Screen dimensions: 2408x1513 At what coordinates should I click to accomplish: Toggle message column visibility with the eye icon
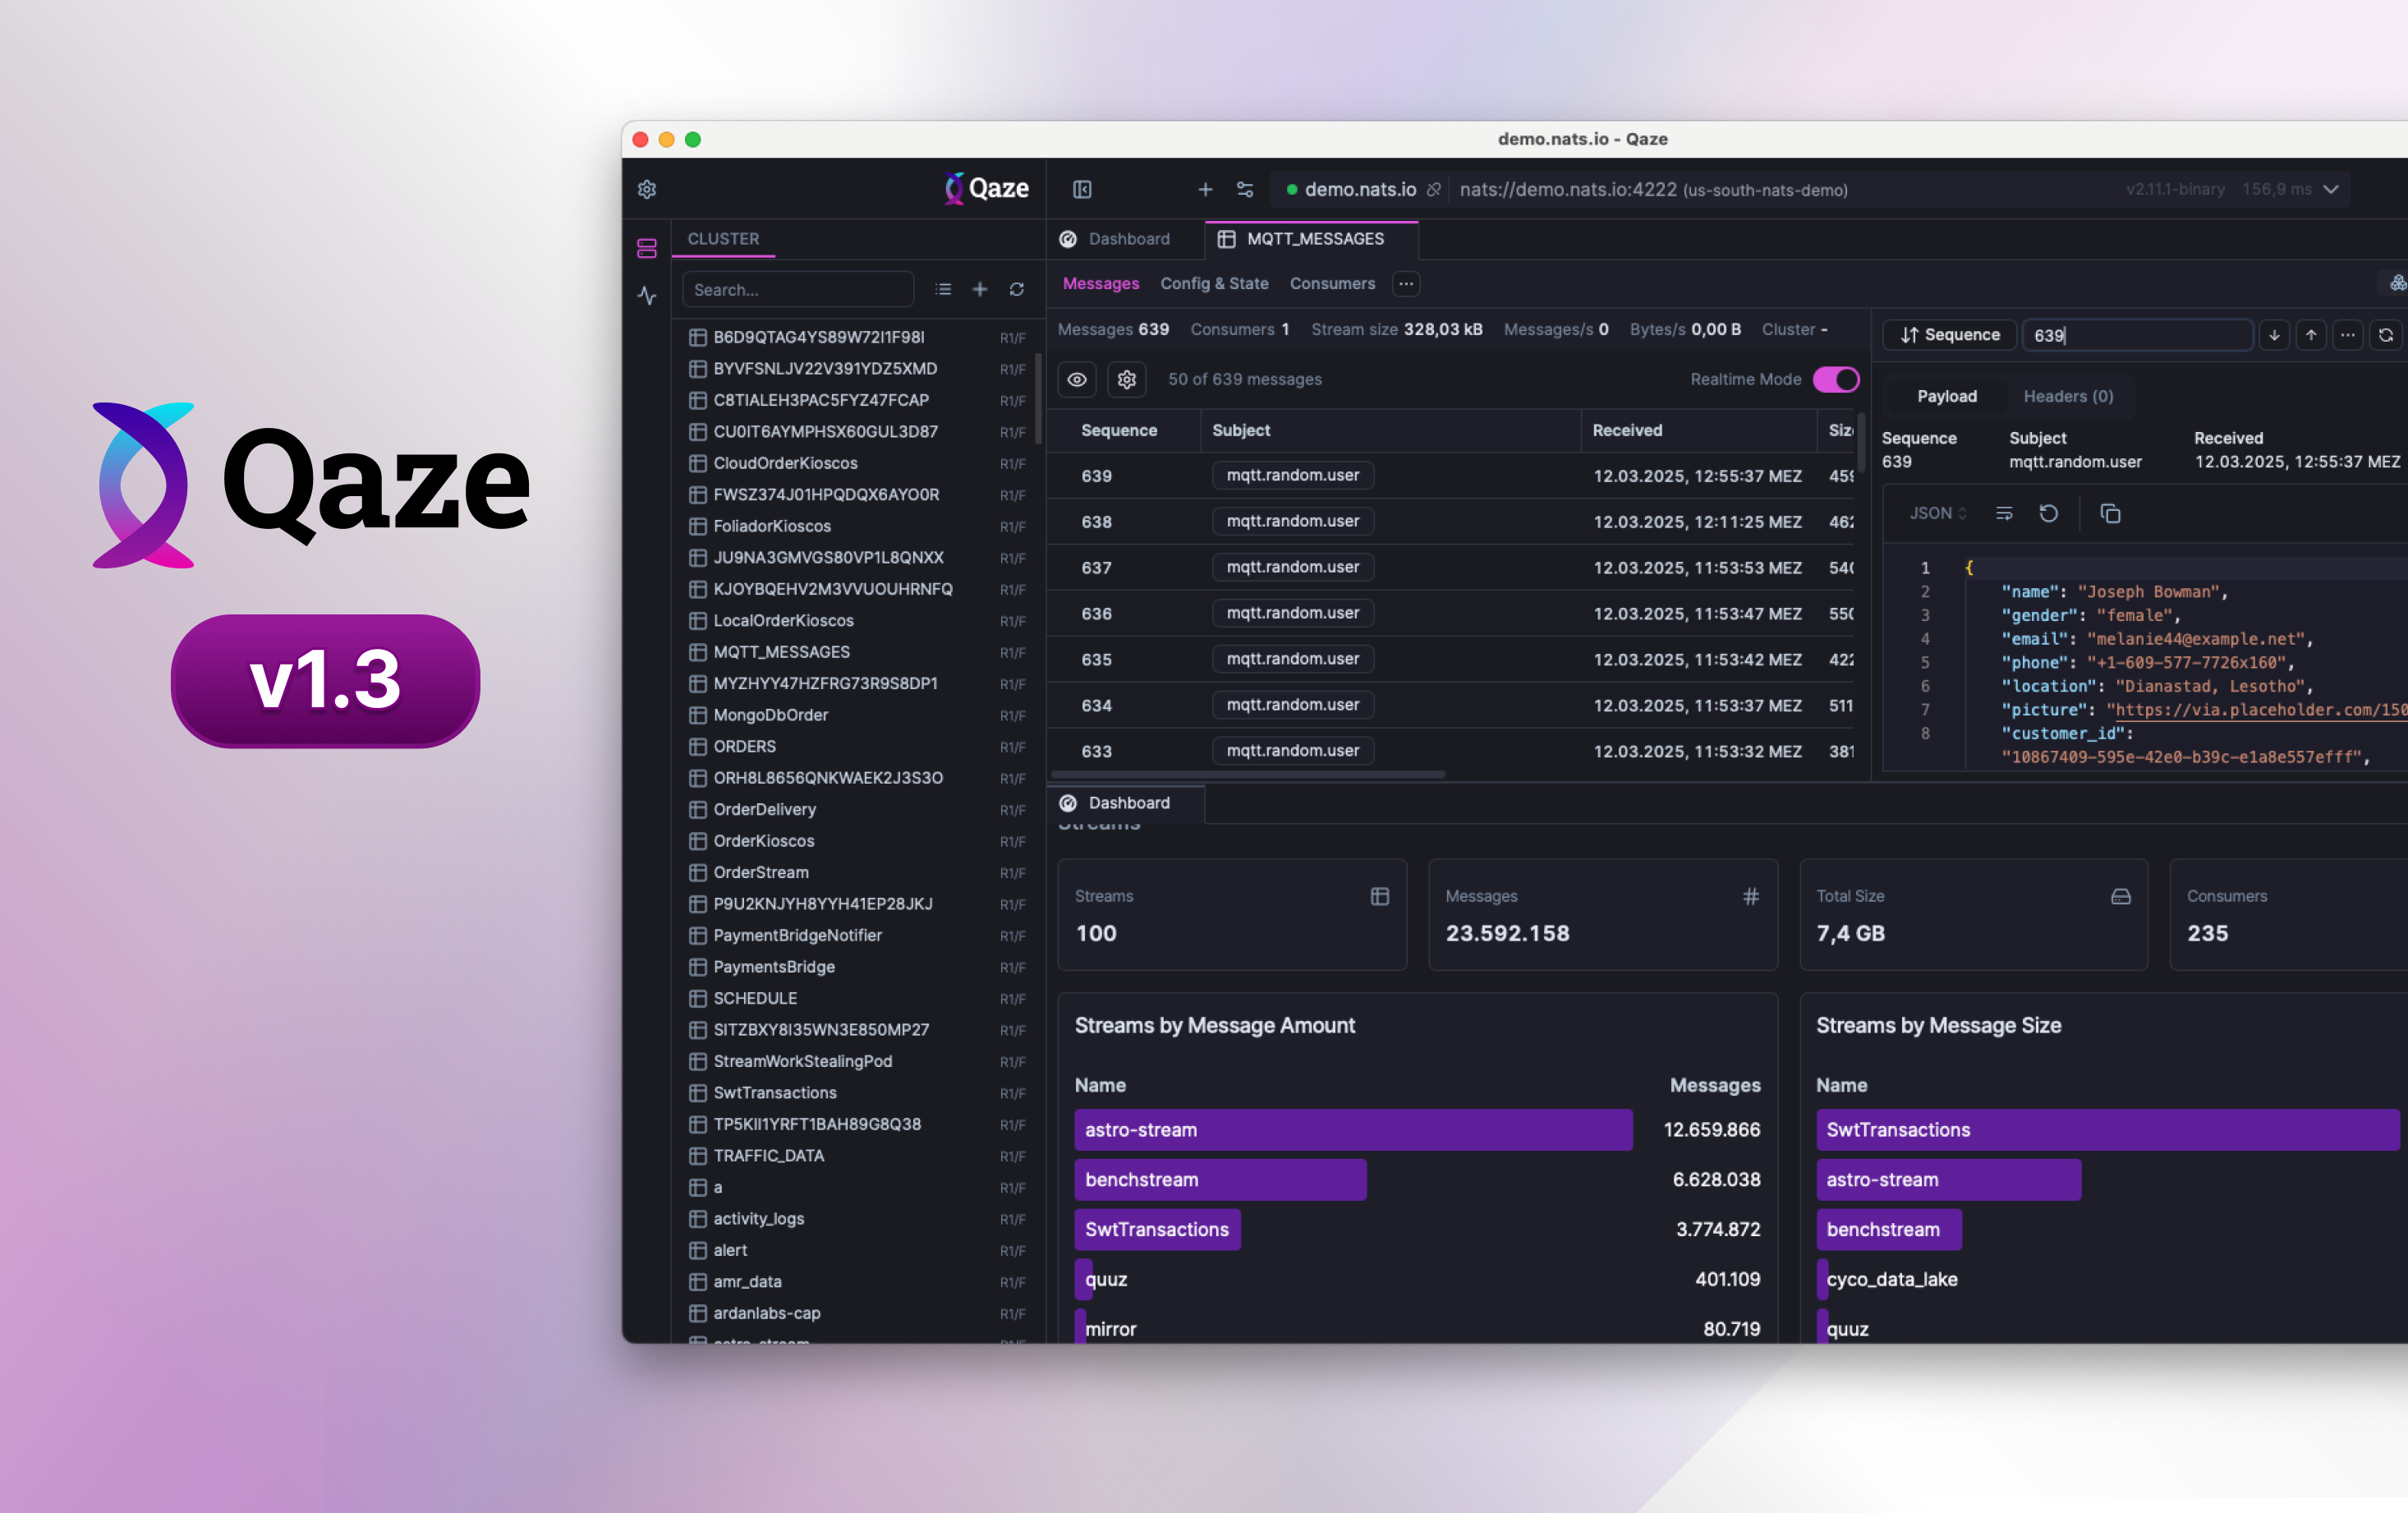coord(1077,379)
